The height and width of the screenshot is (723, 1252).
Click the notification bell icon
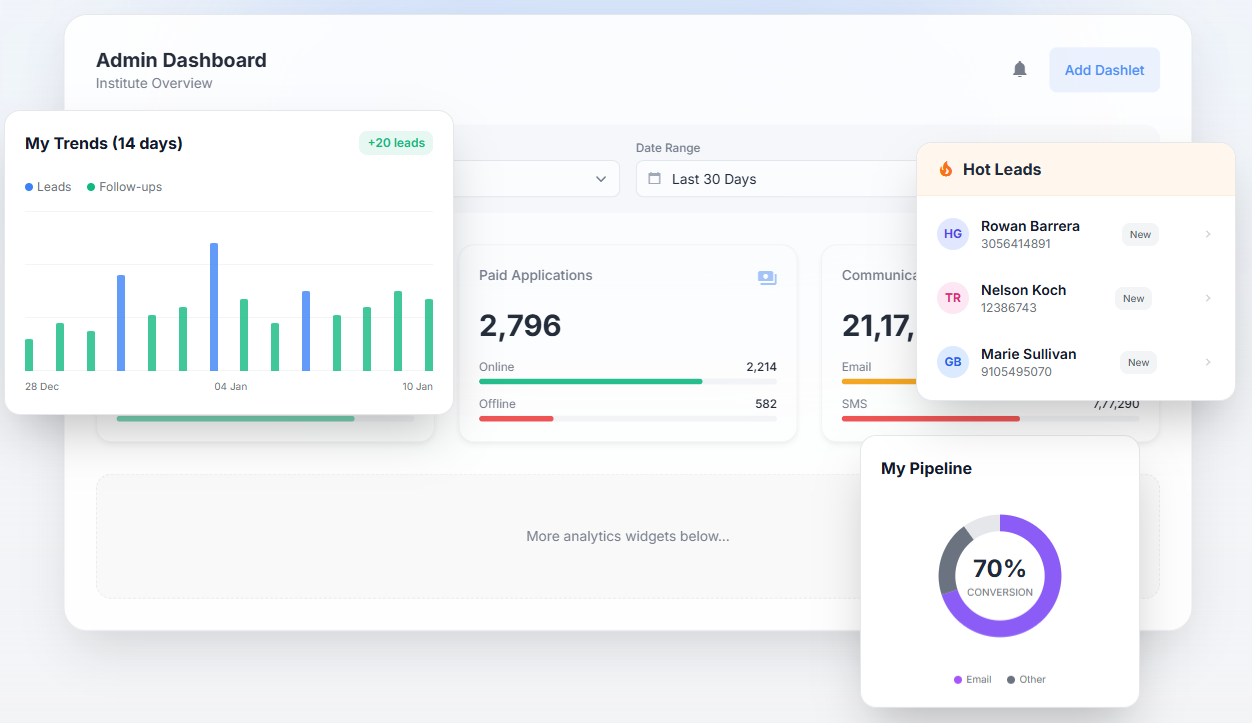pyautogui.click(x=1019, y=69)
